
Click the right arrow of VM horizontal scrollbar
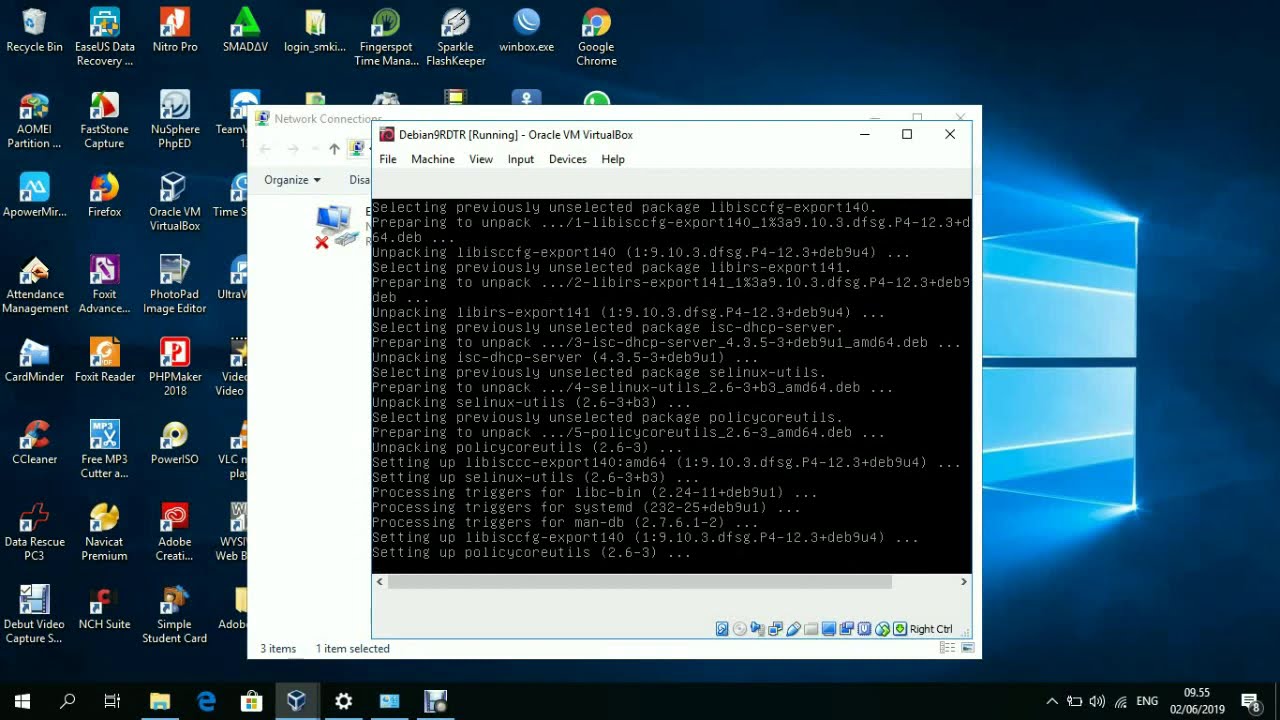pos(964,581)
